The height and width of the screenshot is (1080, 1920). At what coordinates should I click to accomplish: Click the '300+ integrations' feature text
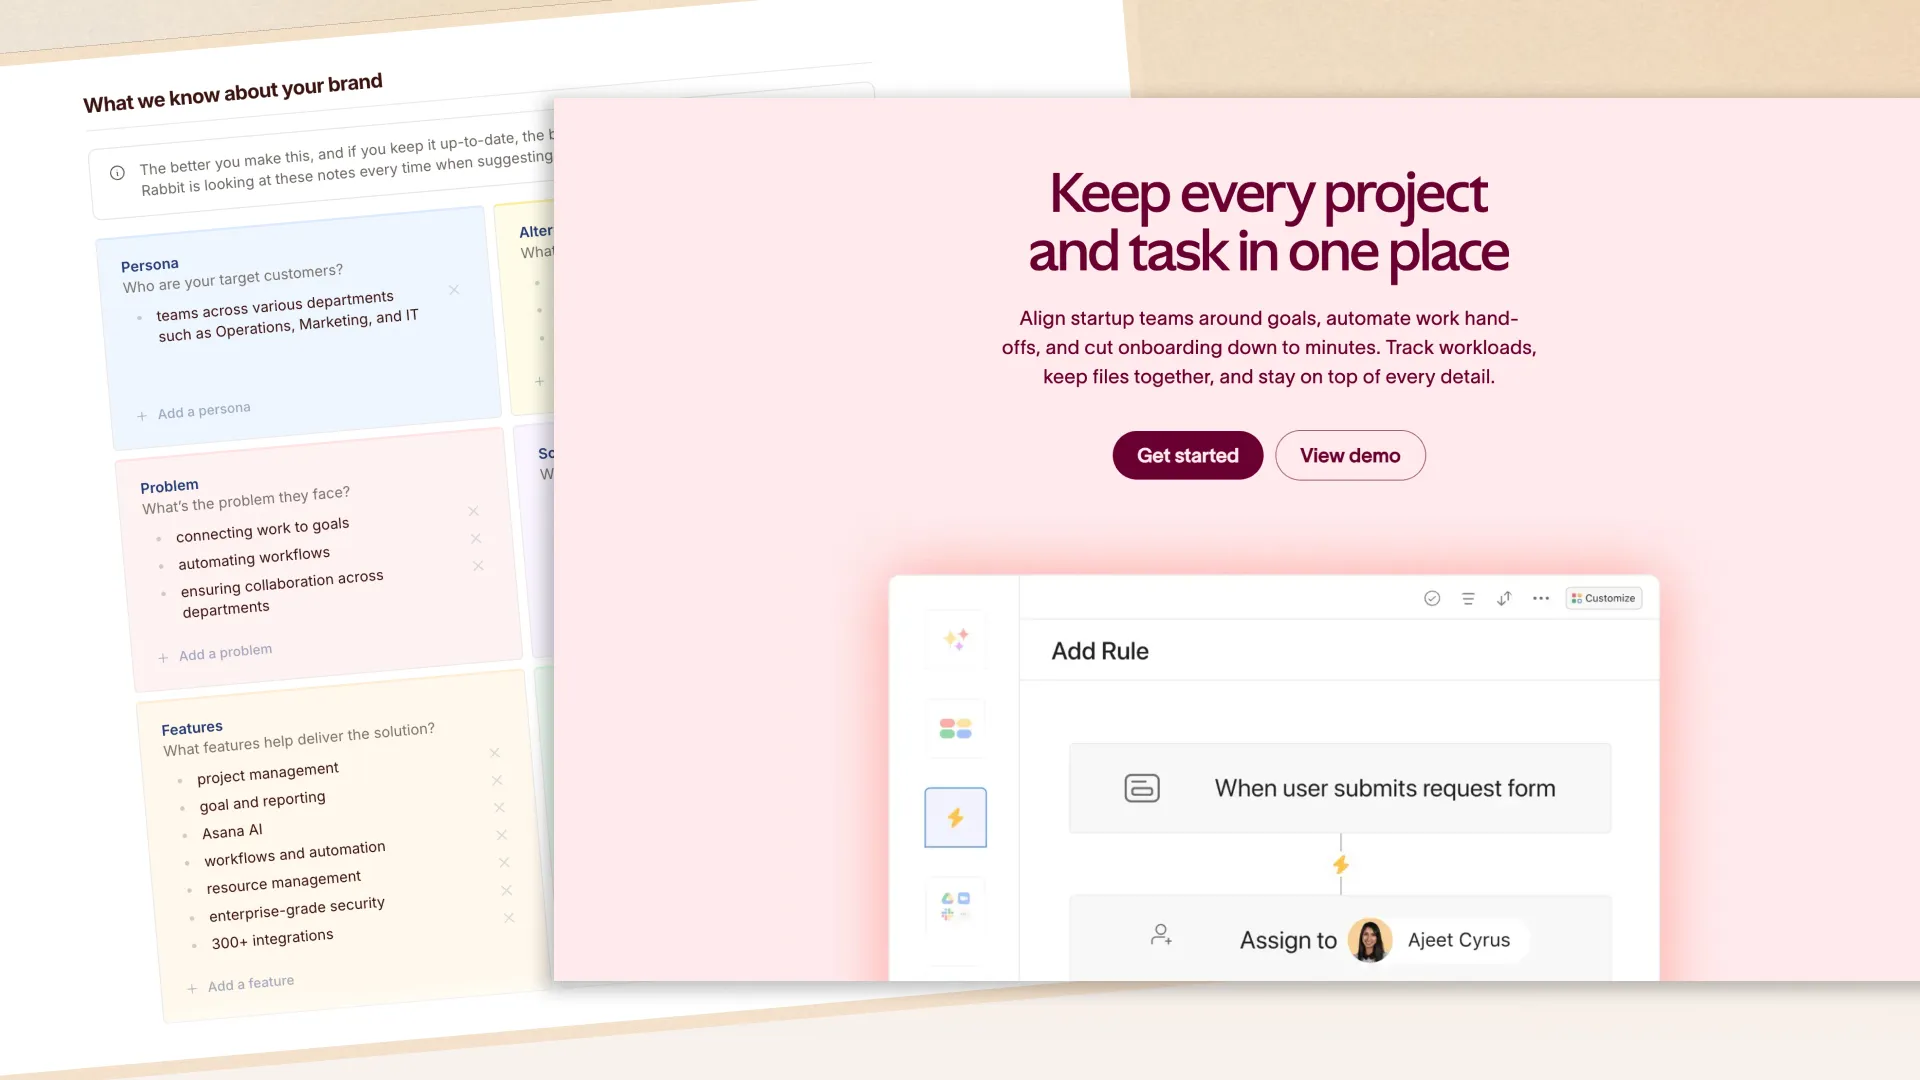[272, 939]
